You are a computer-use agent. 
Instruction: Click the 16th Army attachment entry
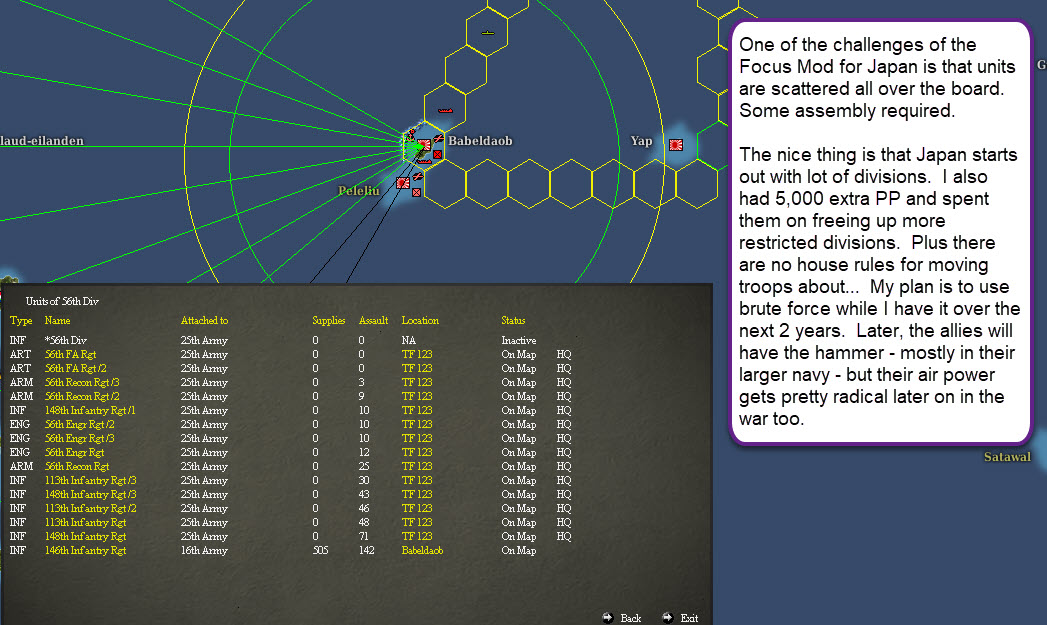(204, 551)
